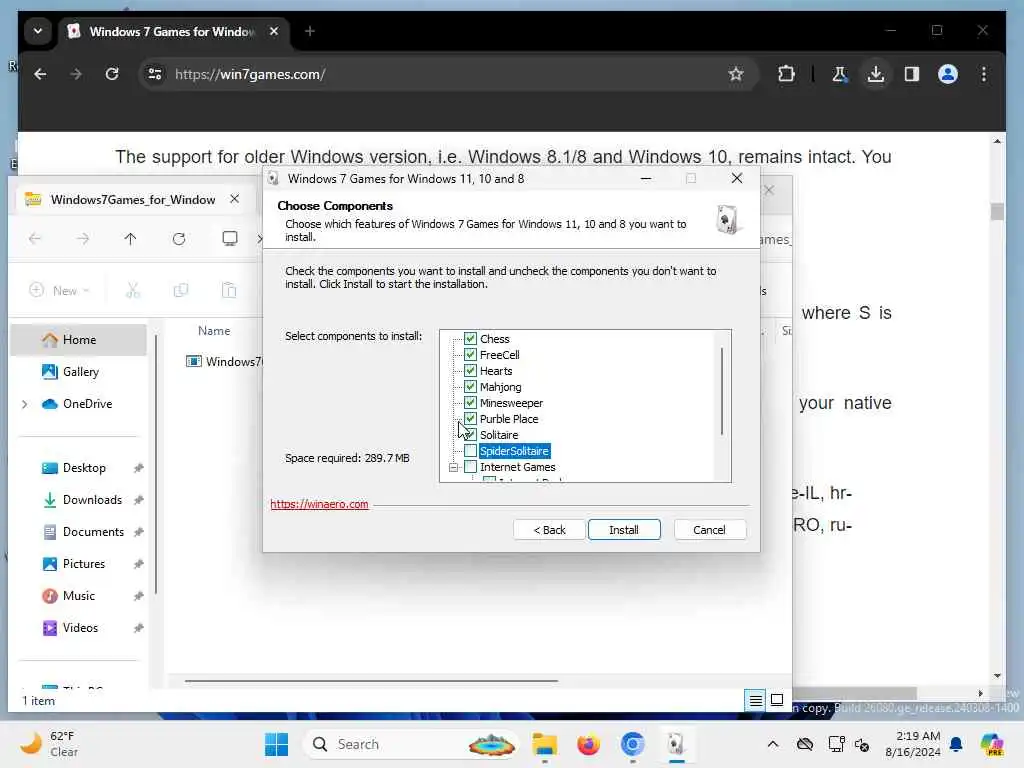
Task: Toggle the Solitaire component checkbox
Action: pyautogui.click(x=470, y=434)
